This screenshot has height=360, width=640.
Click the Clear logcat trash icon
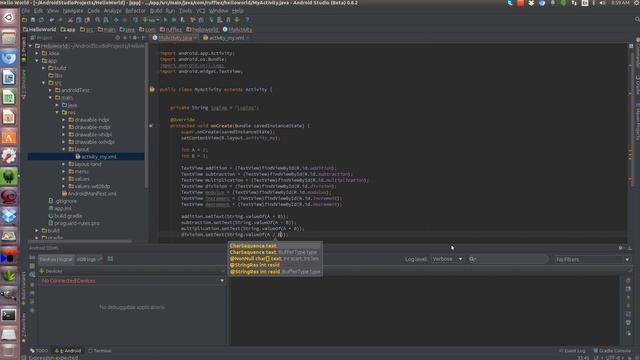pyautogui.click(x=628, y=281)
